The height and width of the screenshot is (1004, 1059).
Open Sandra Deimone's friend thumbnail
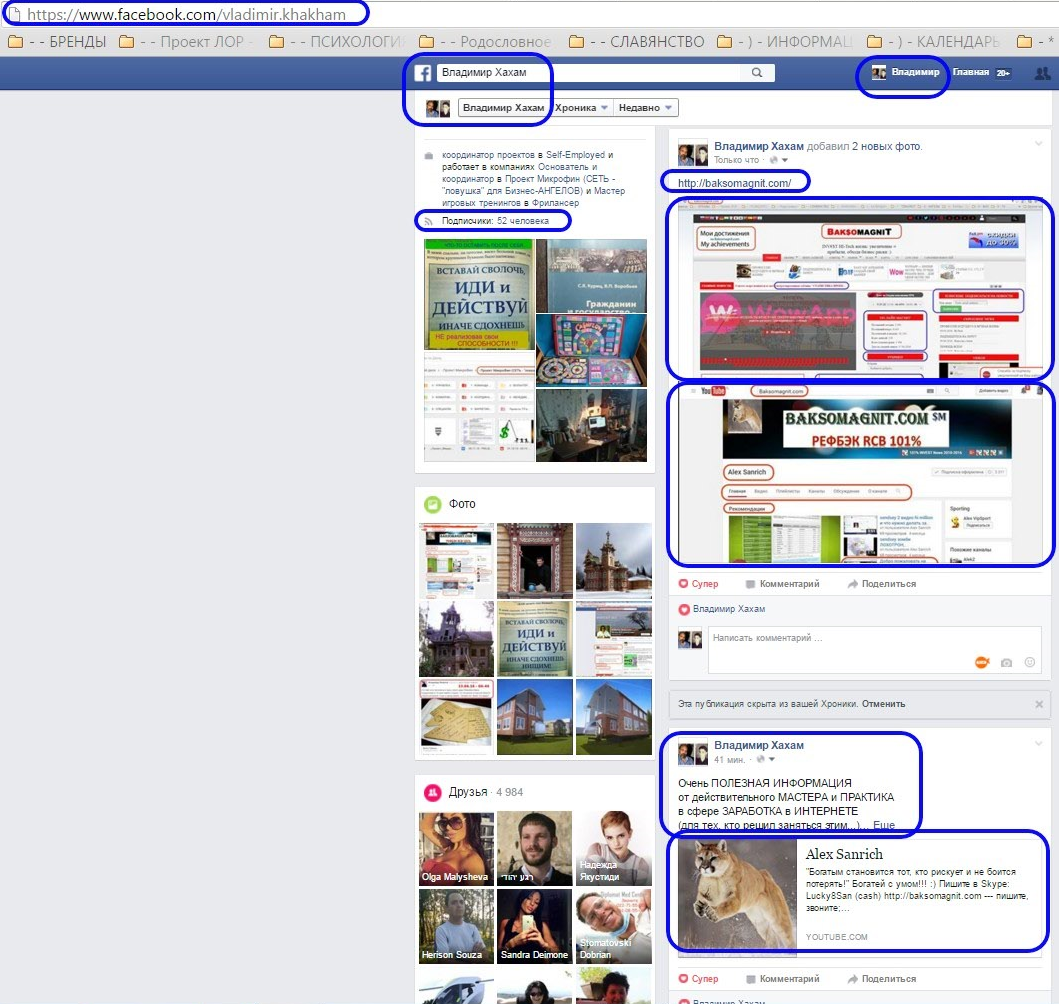click(x=535, y=926)
